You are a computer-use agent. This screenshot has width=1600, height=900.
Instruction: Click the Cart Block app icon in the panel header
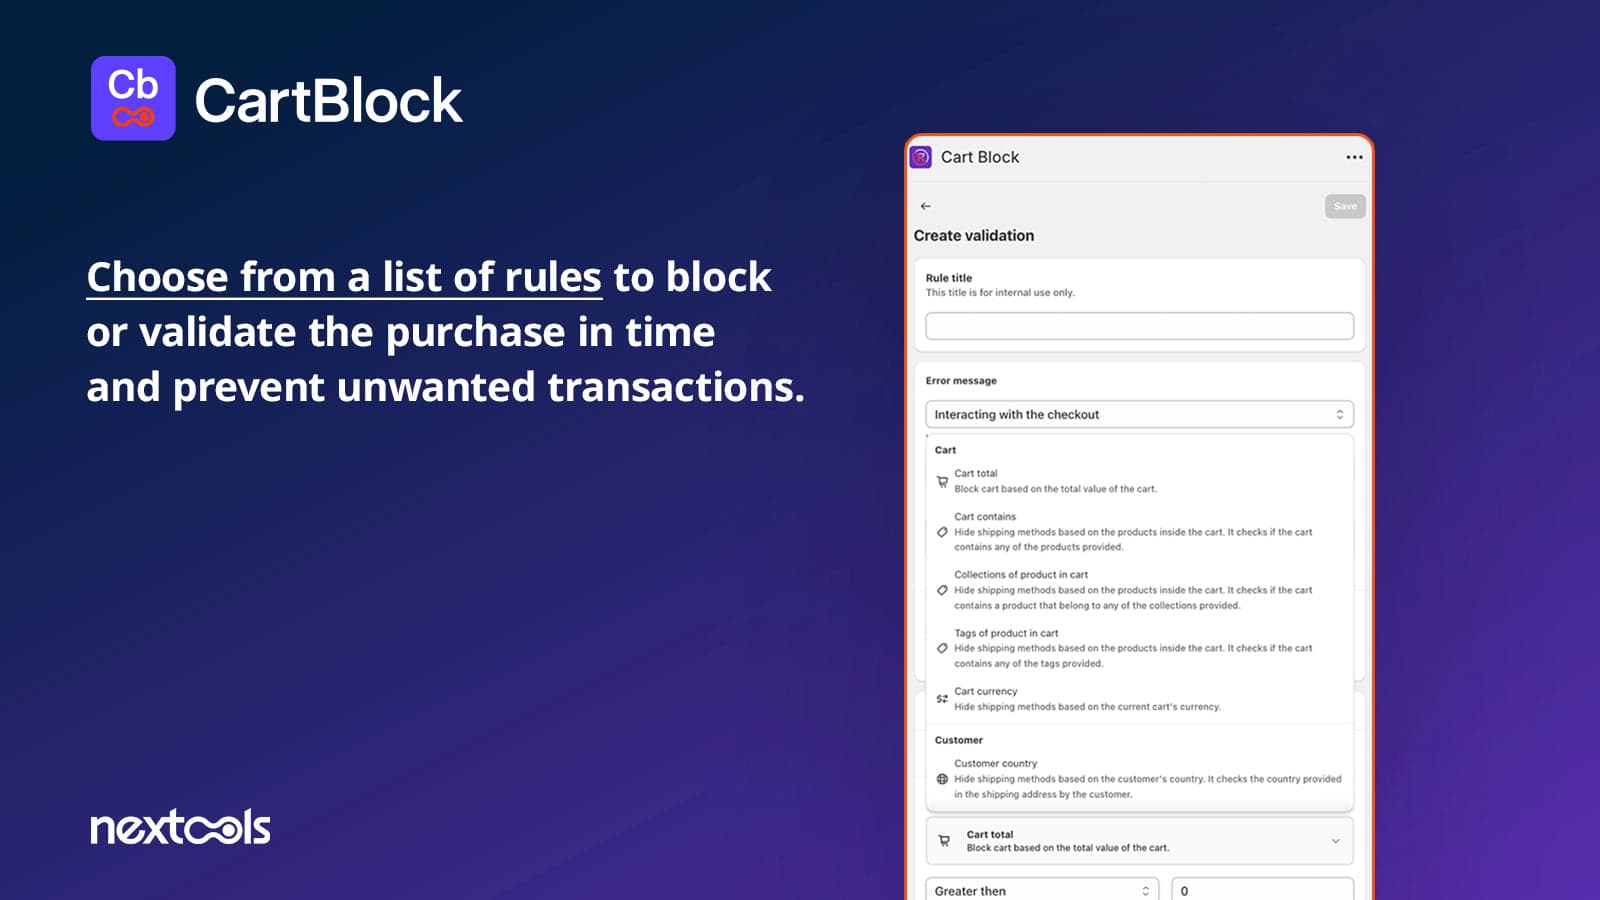(921, 157)
